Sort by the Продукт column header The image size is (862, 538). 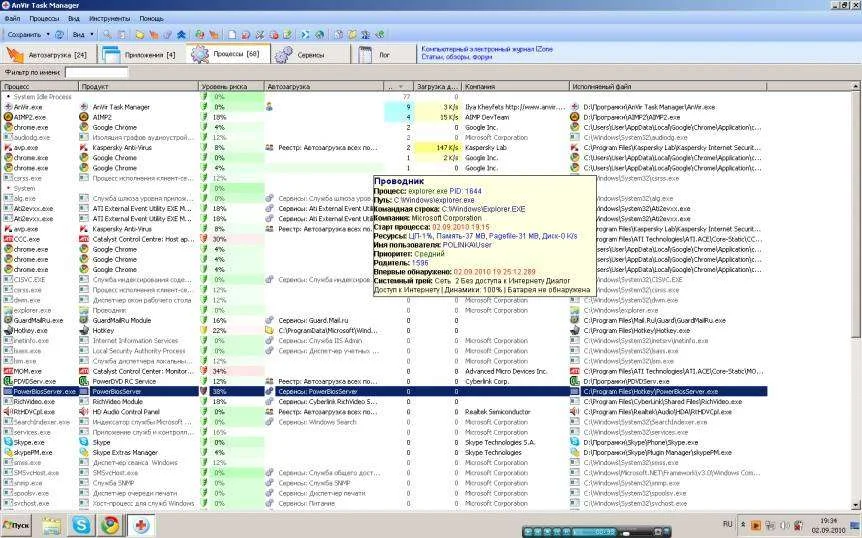138,86
